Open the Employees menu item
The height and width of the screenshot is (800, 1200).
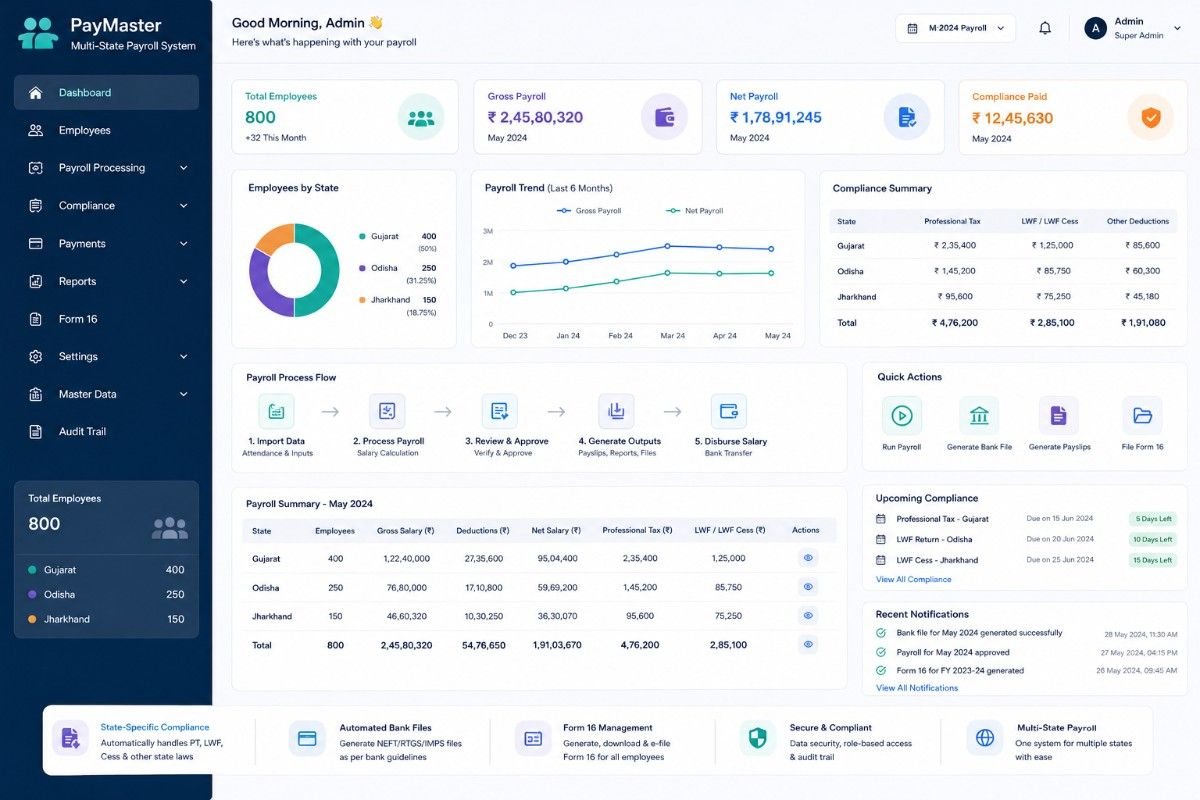tap(106, 131)
